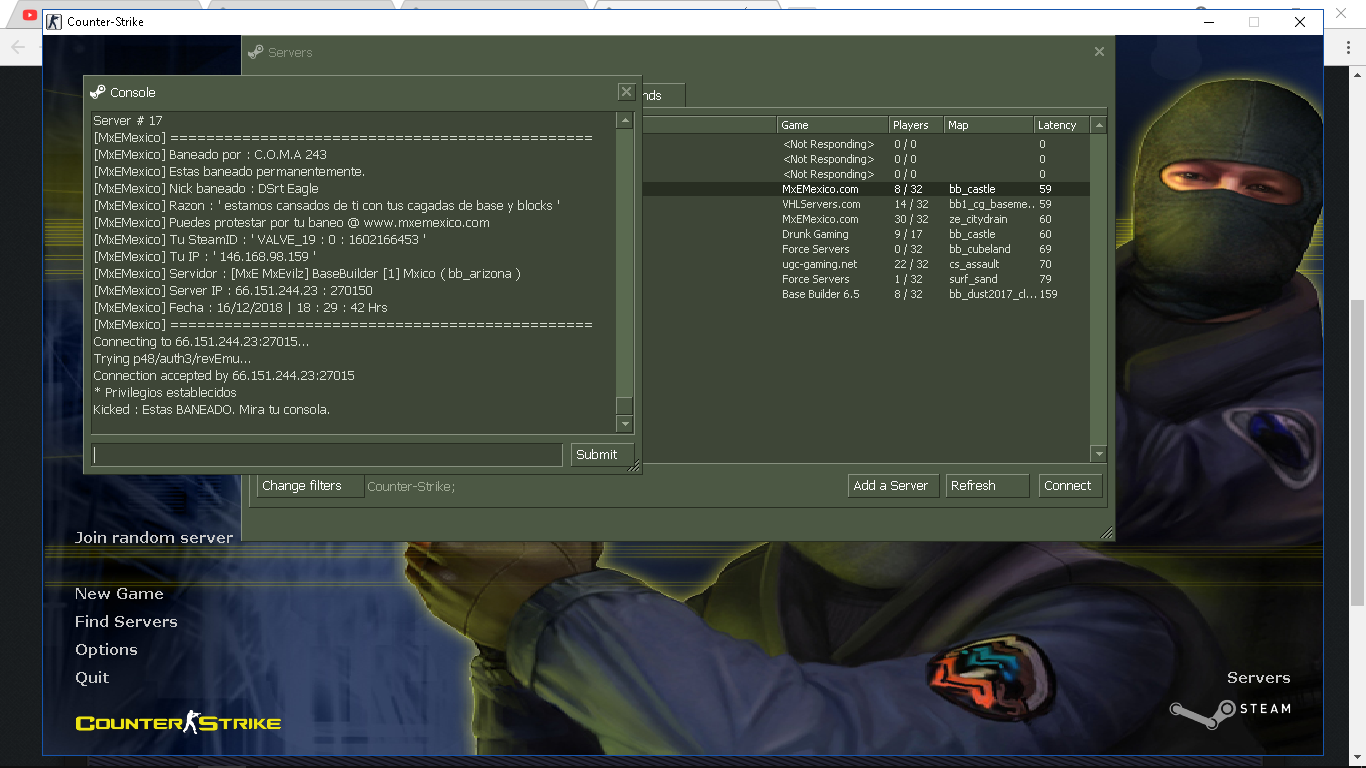Close the Console window

626,92
